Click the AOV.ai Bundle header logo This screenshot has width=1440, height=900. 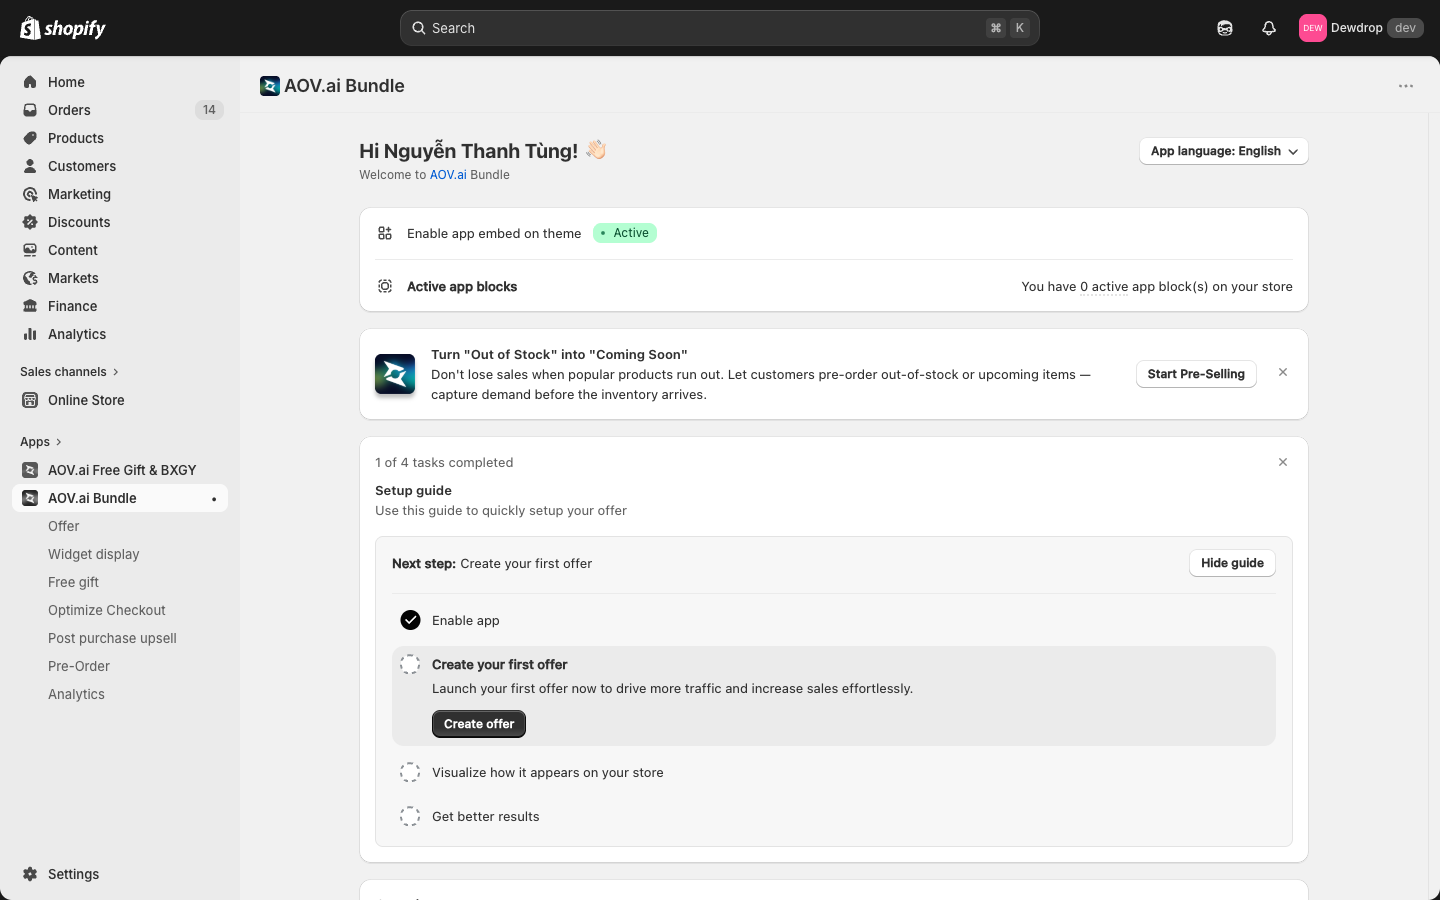coord(270,86)
